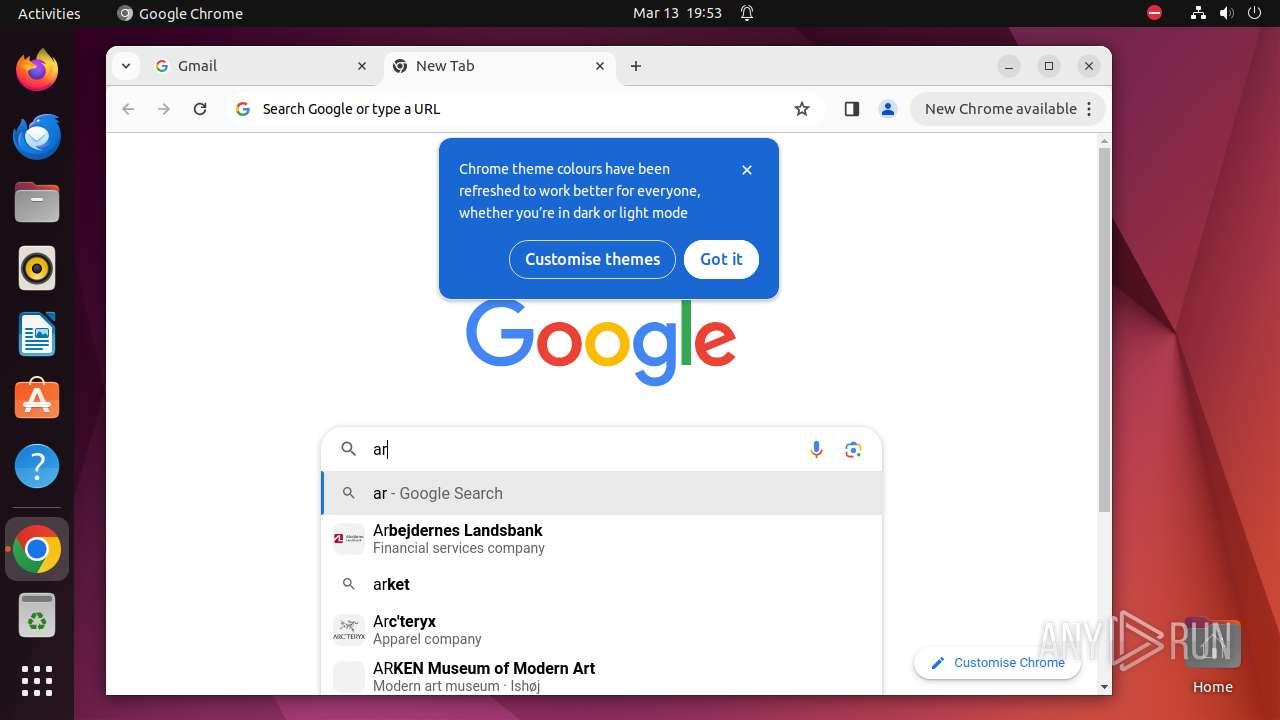Select the 'arket' search suggestion
This screenshot has height=720, width=1280.
pos(602,584)
